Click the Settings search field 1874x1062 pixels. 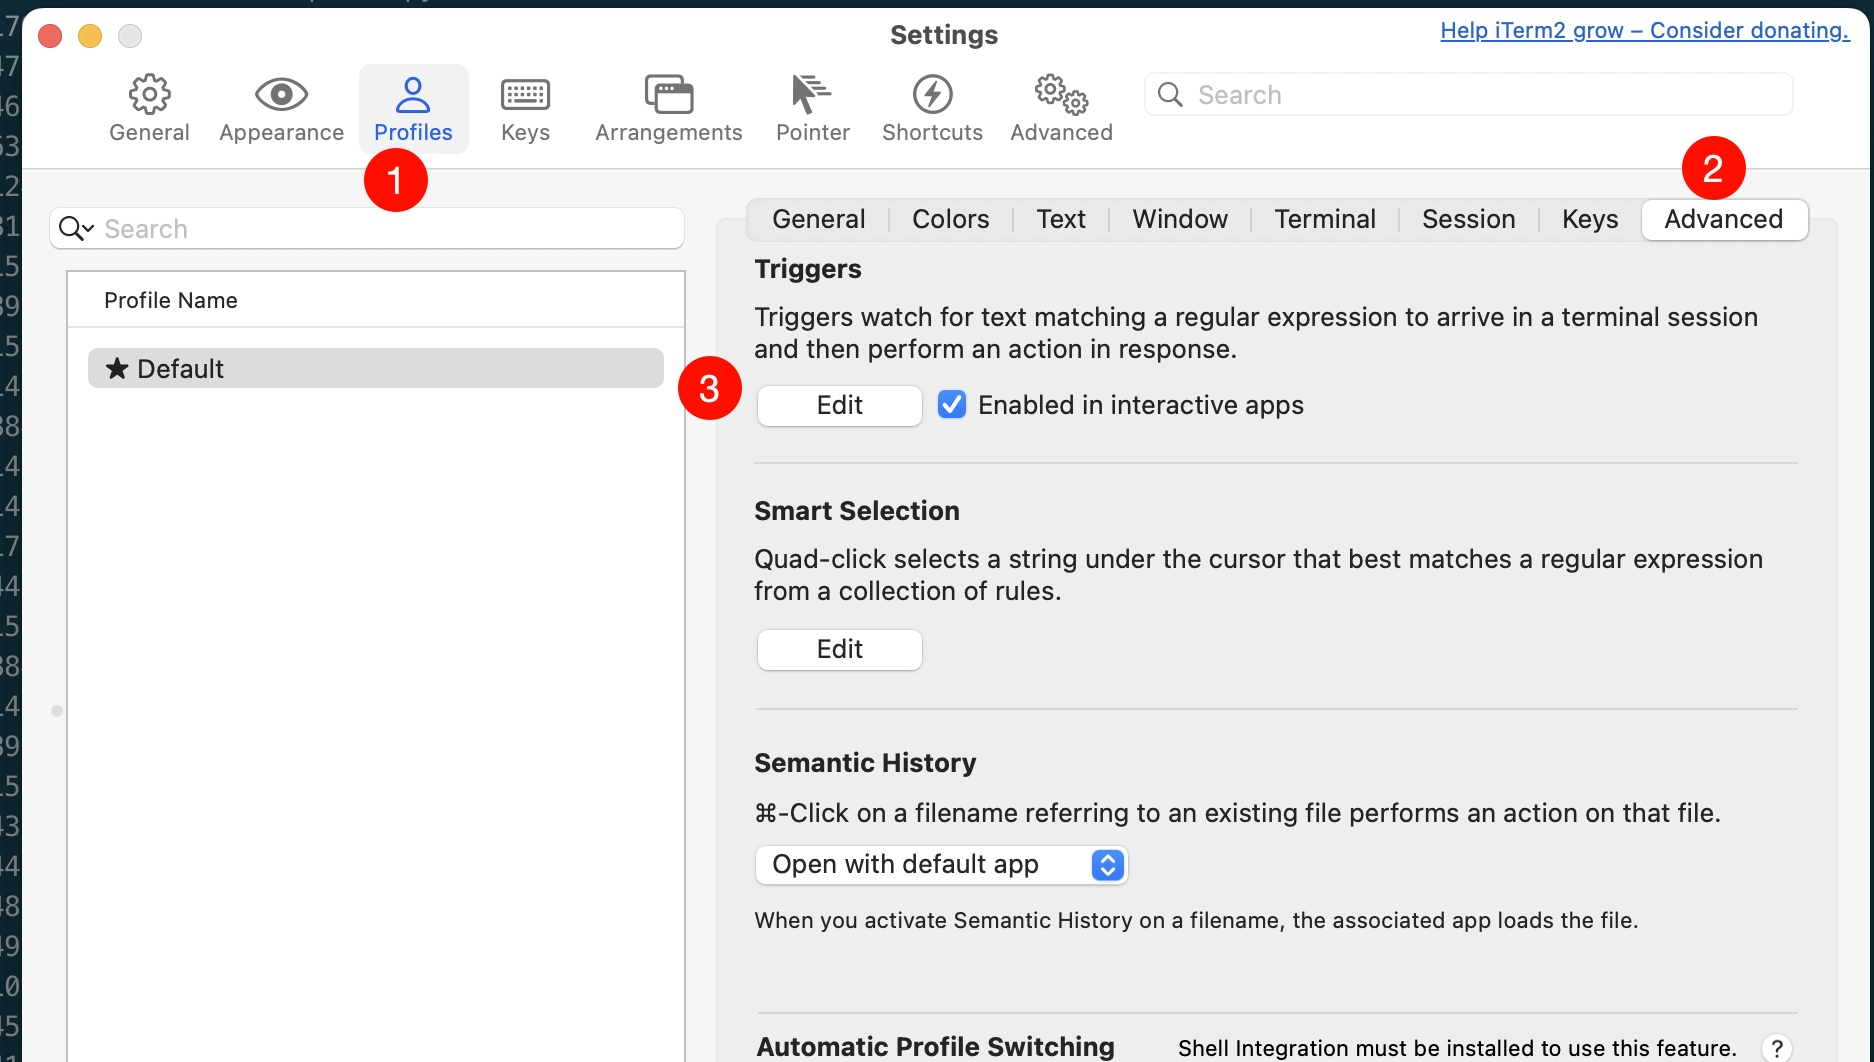click(1468, 94)
